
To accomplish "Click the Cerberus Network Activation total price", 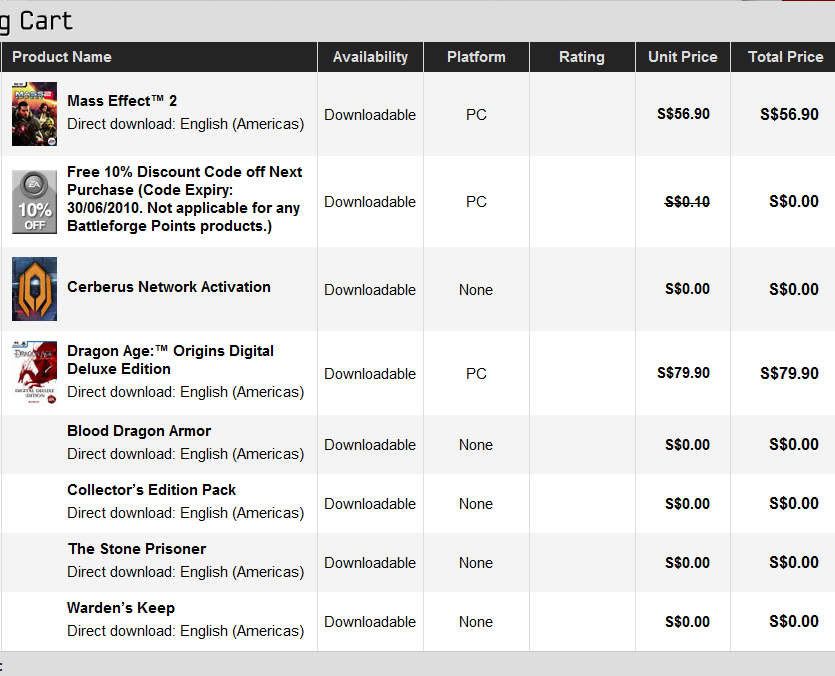I will click(794, 289).
